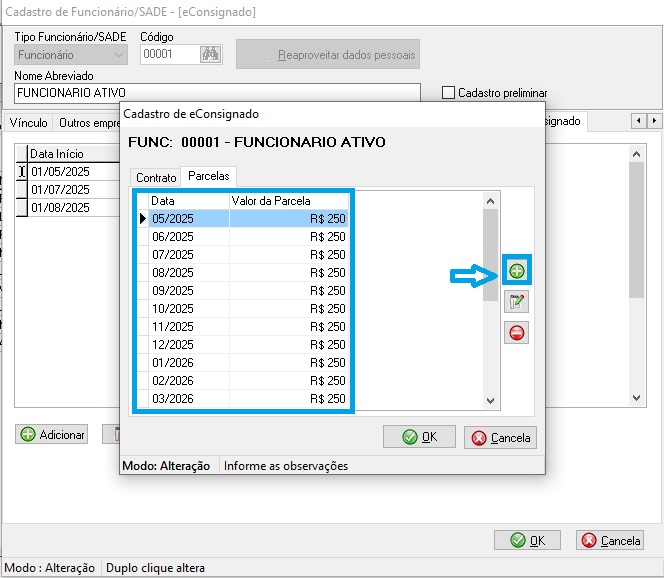Screen dimensions: 664x578
Task: Click the edit installment pencil icon
Action: (517, 302)
